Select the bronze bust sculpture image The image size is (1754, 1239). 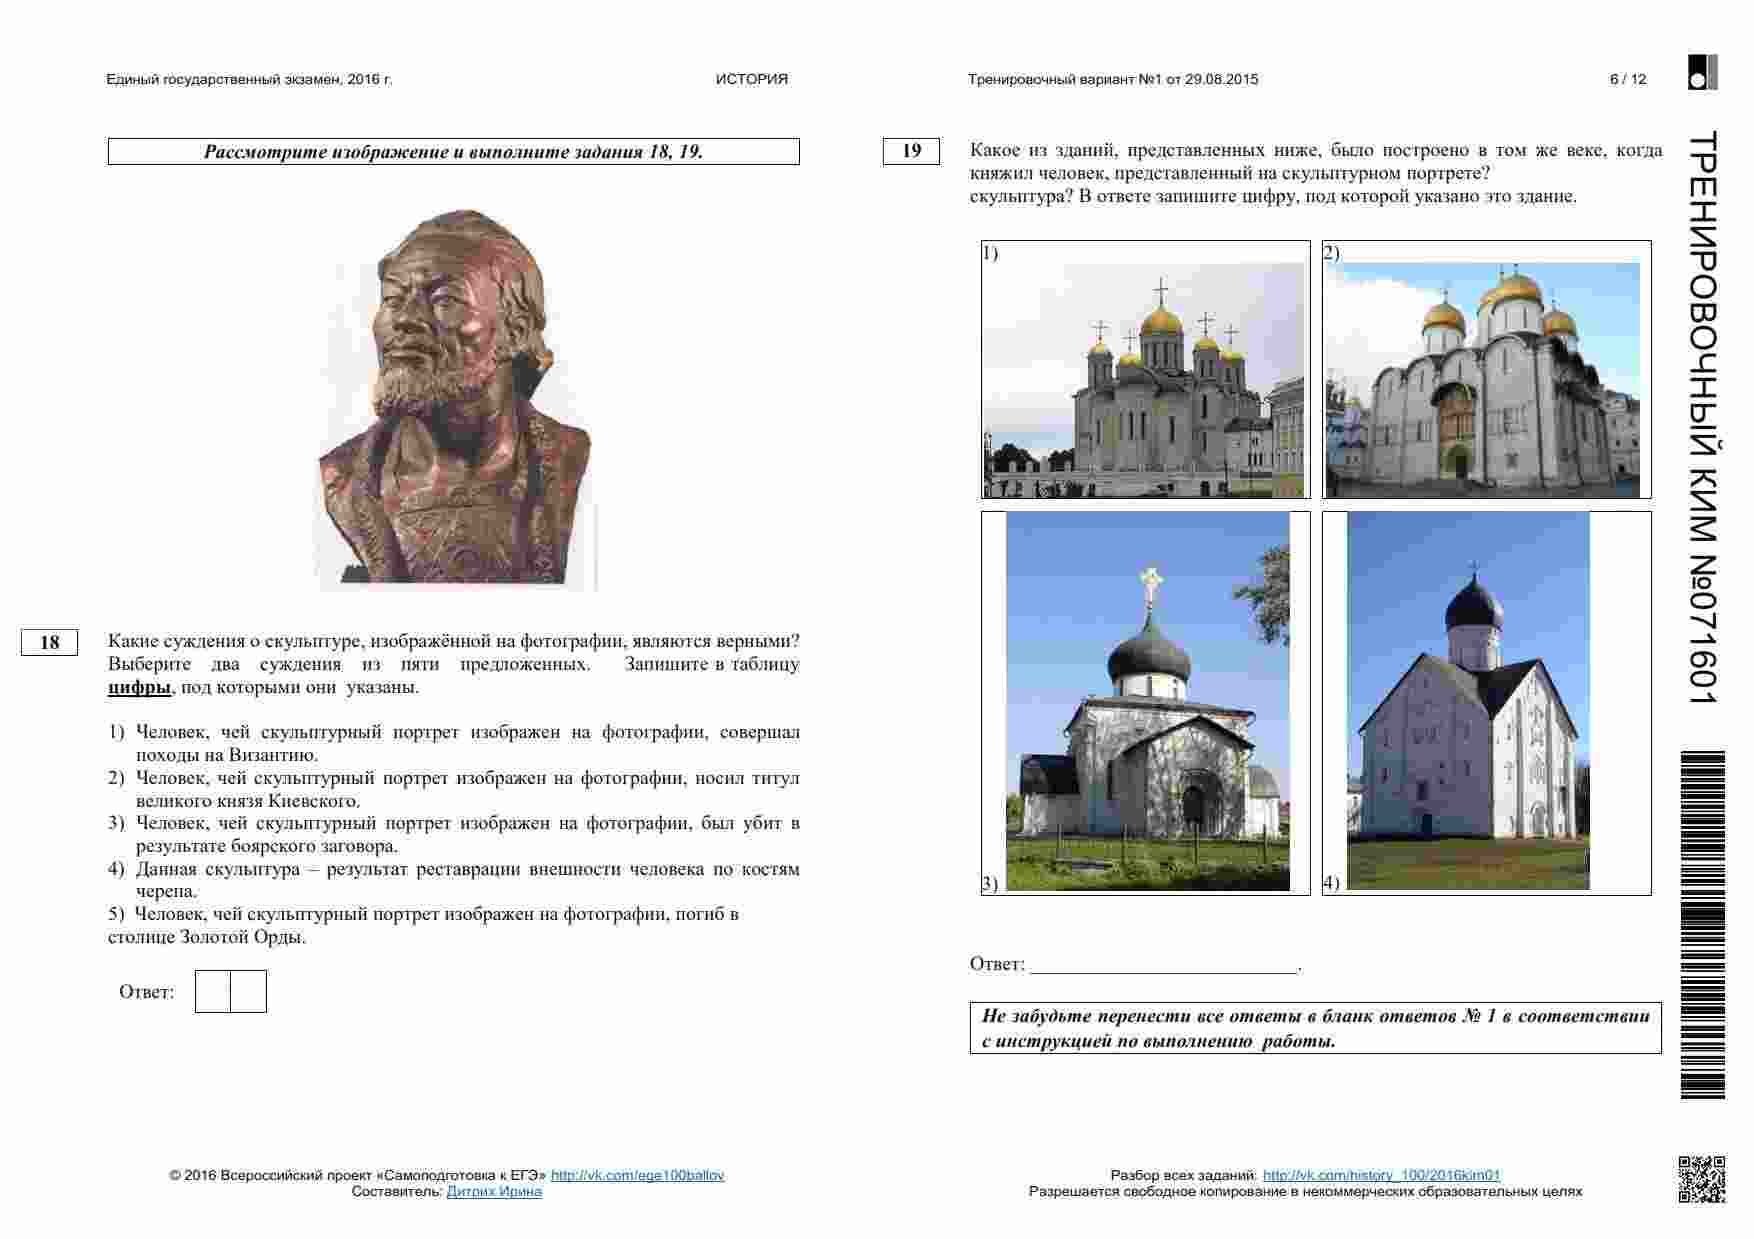tap(454, 397)
